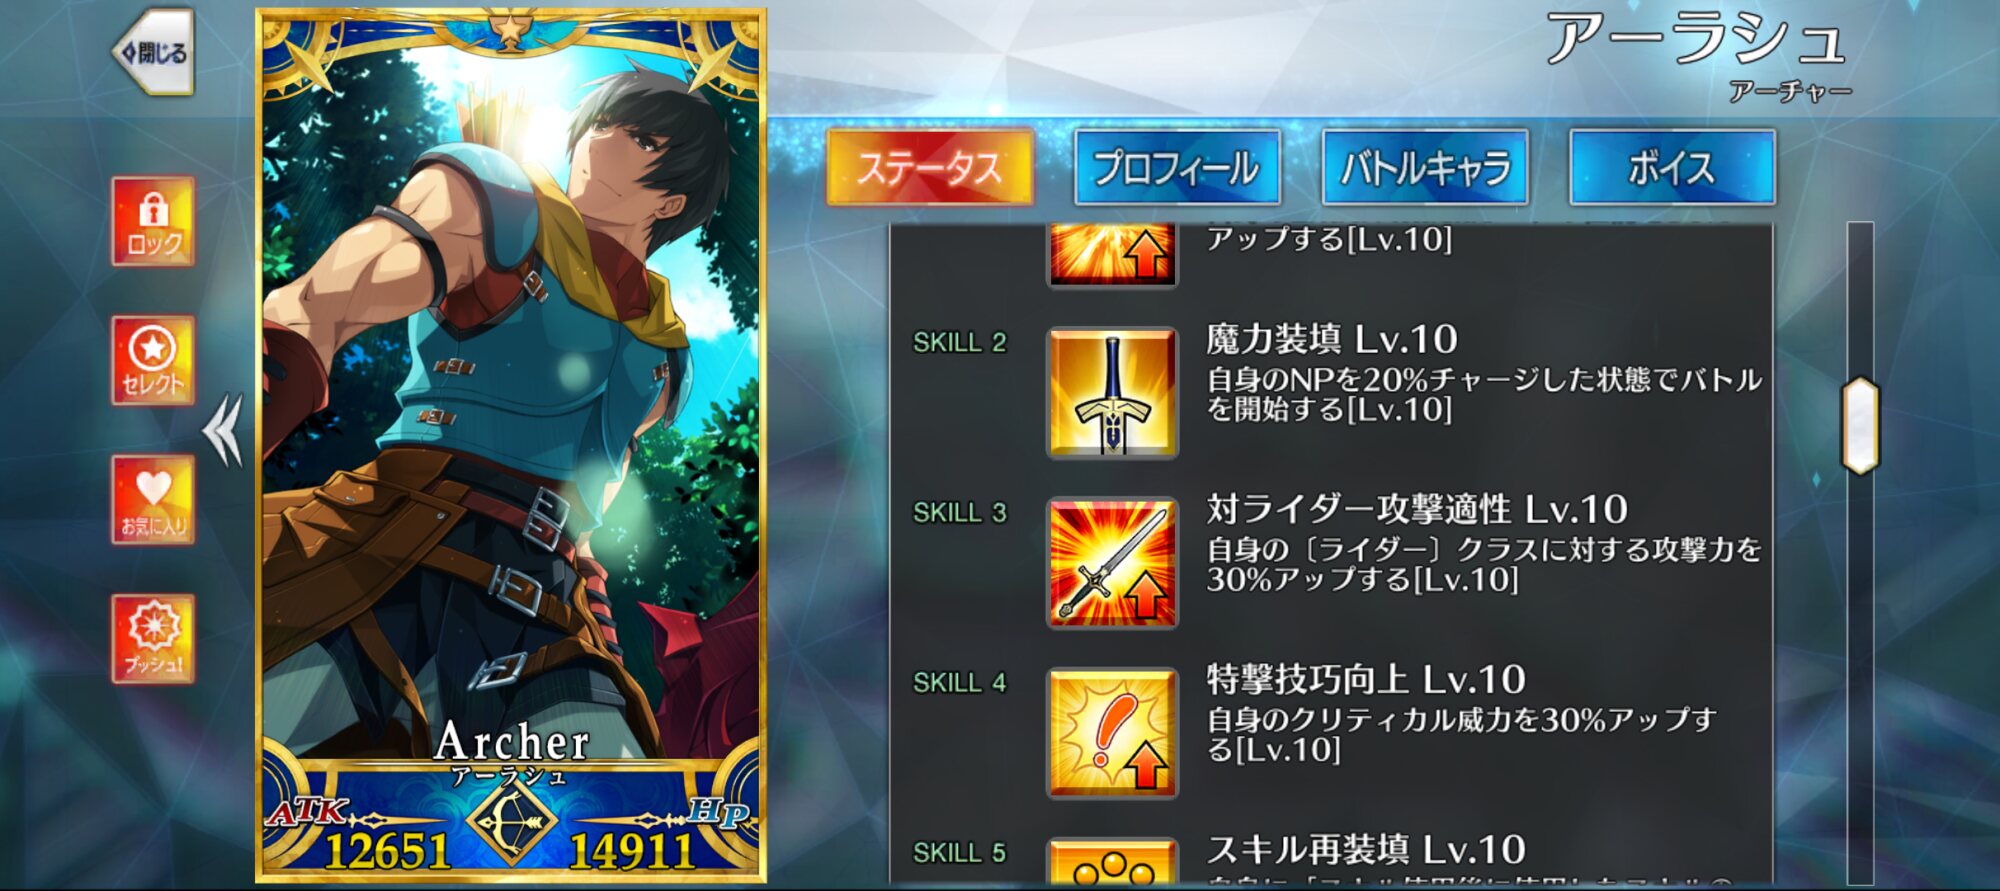Tap the 特撃技巧向上 critical skill icon
The height and width of the screenshot is (891, 2000).
[x=1112, y=733]
